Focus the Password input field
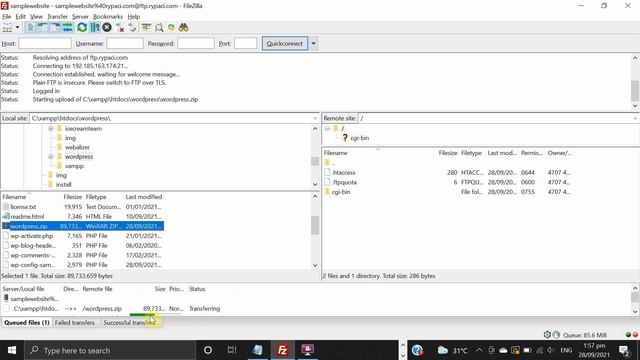640x360 pixels. [196, 43]
